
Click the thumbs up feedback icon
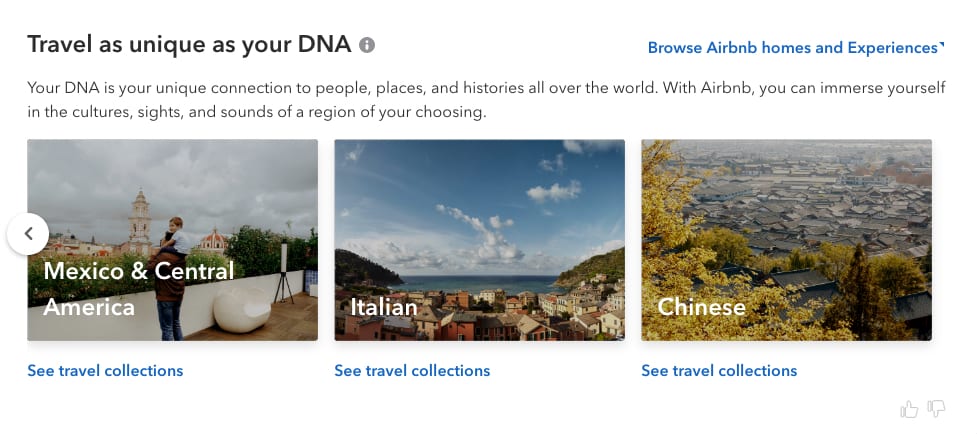pyautogui.click(x=909, y=409)
